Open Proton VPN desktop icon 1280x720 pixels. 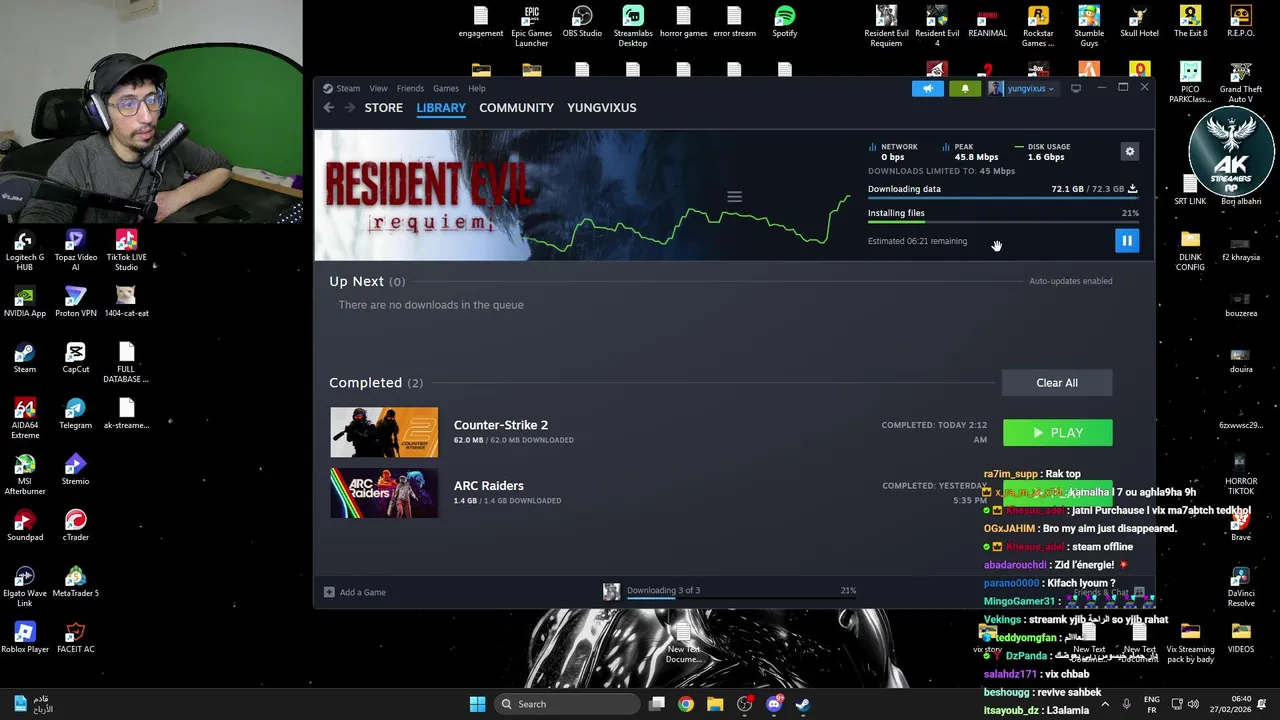pyautogui.click(x=75, y=302)
